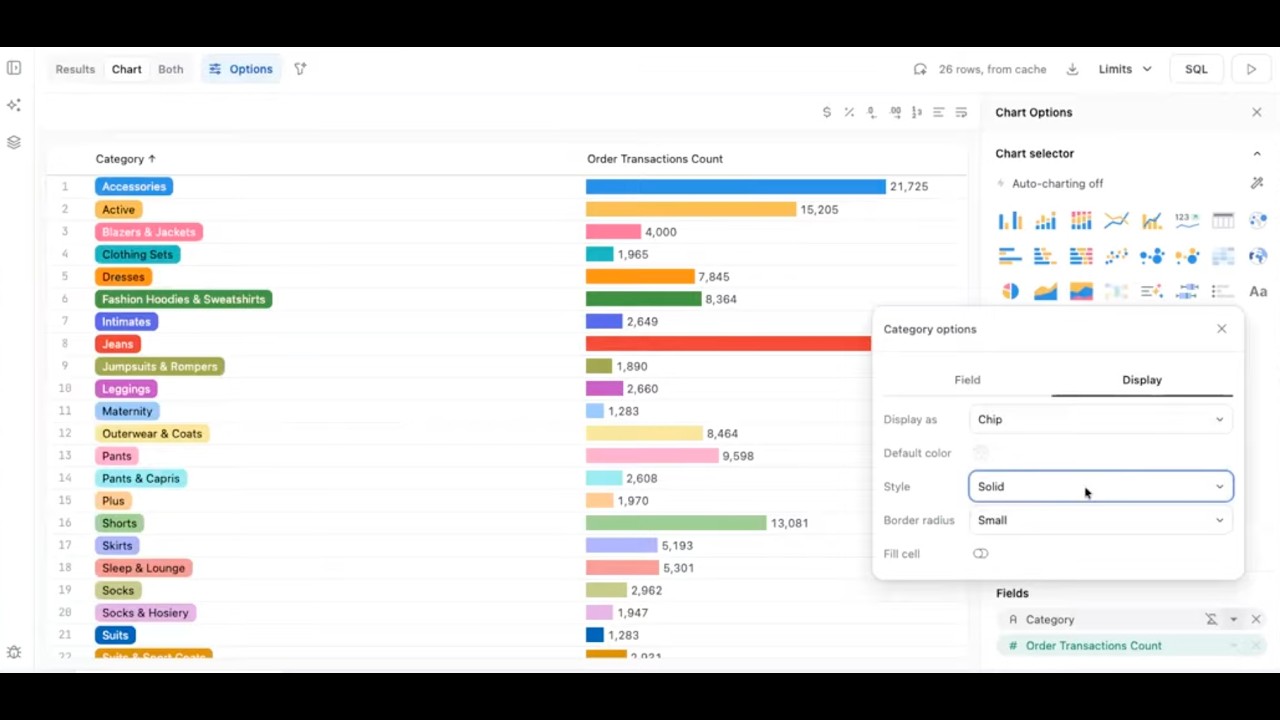Select the globe map chart type
Screen dimensions: 1280x720
coord(1258,256)
